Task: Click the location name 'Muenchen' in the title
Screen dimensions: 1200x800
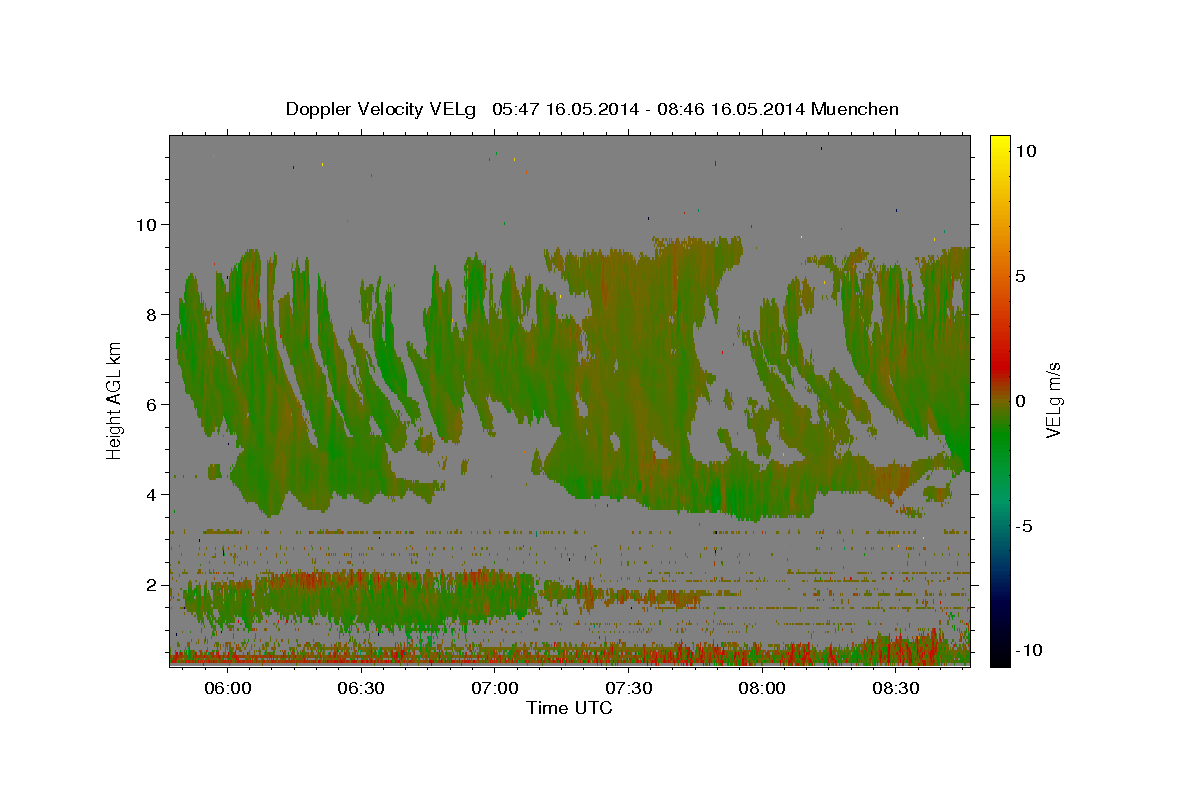Action: (855, 109)
